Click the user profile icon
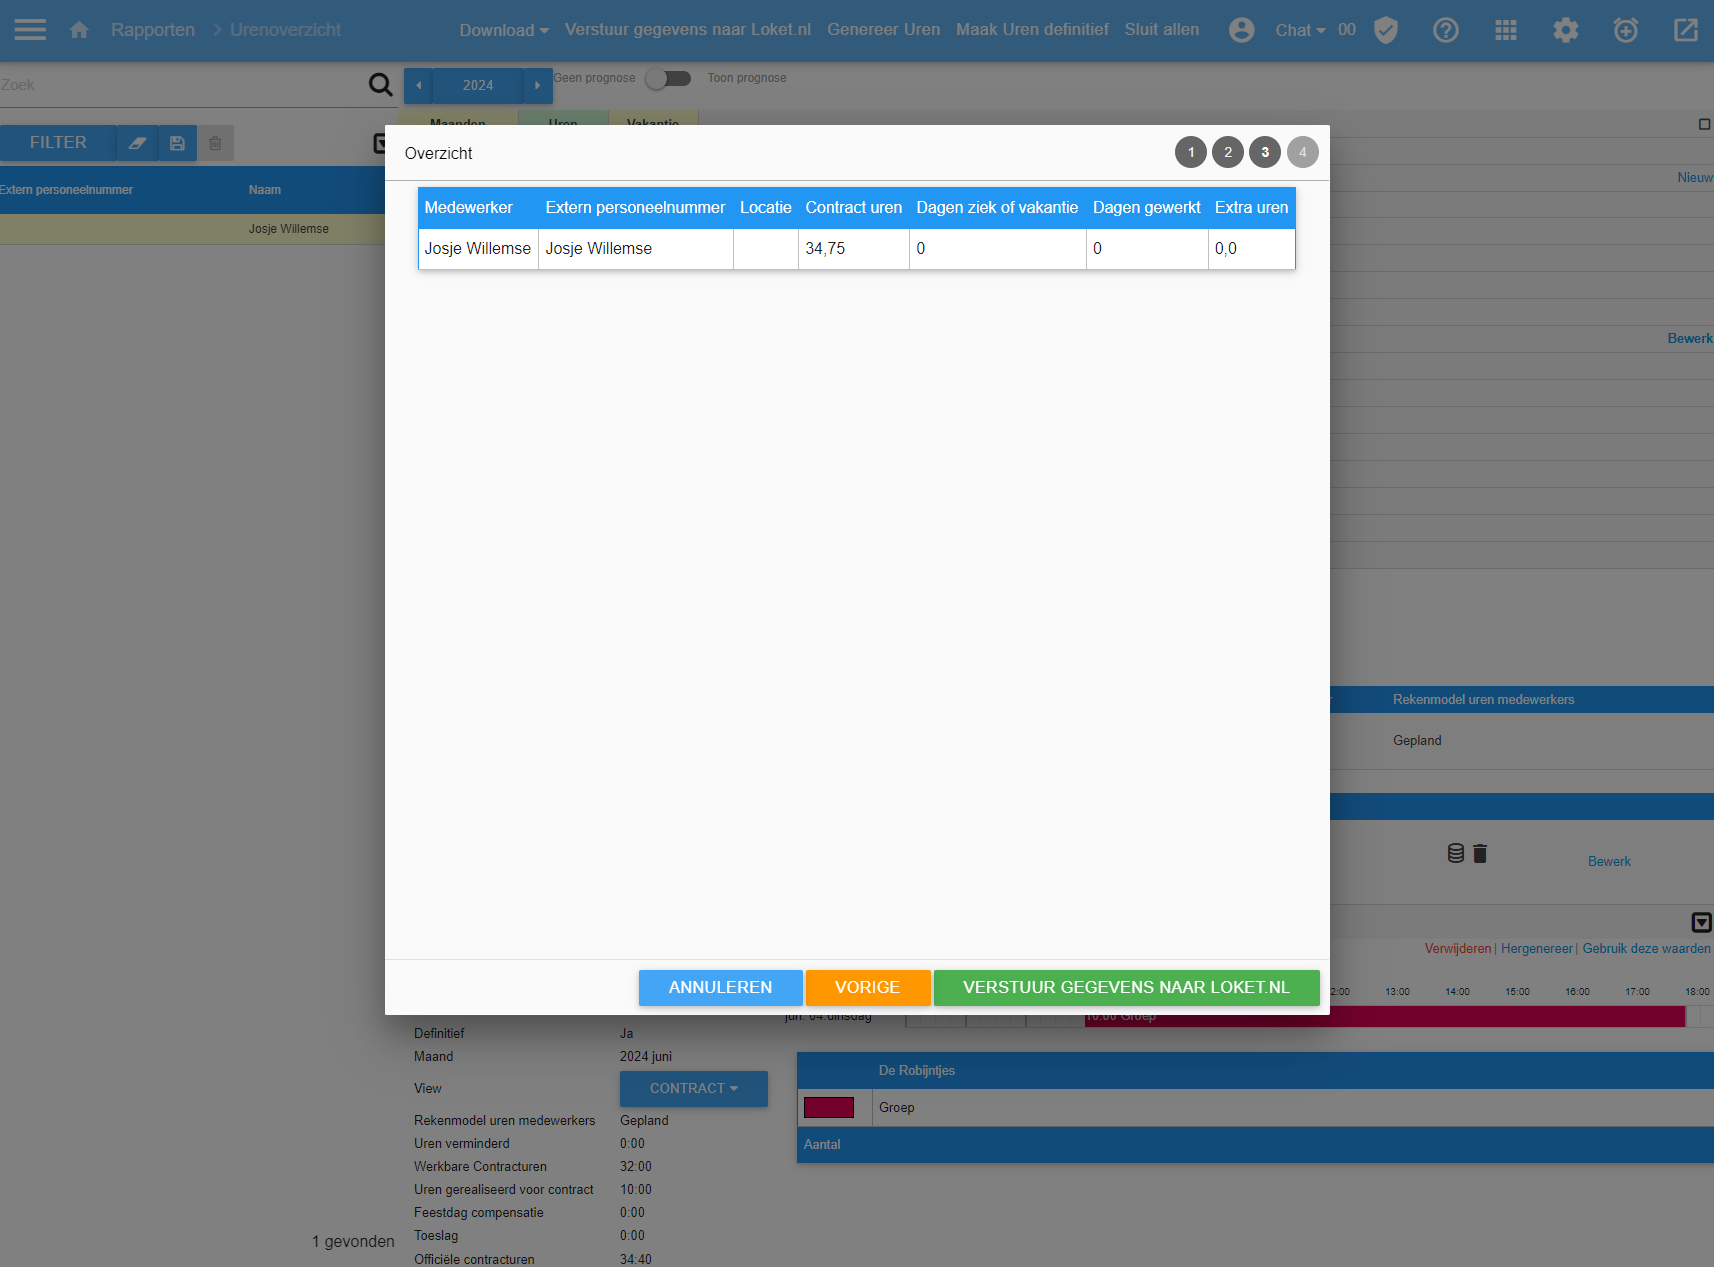The width and height of the screenshot is (1714, 1267). [1241, 30]
